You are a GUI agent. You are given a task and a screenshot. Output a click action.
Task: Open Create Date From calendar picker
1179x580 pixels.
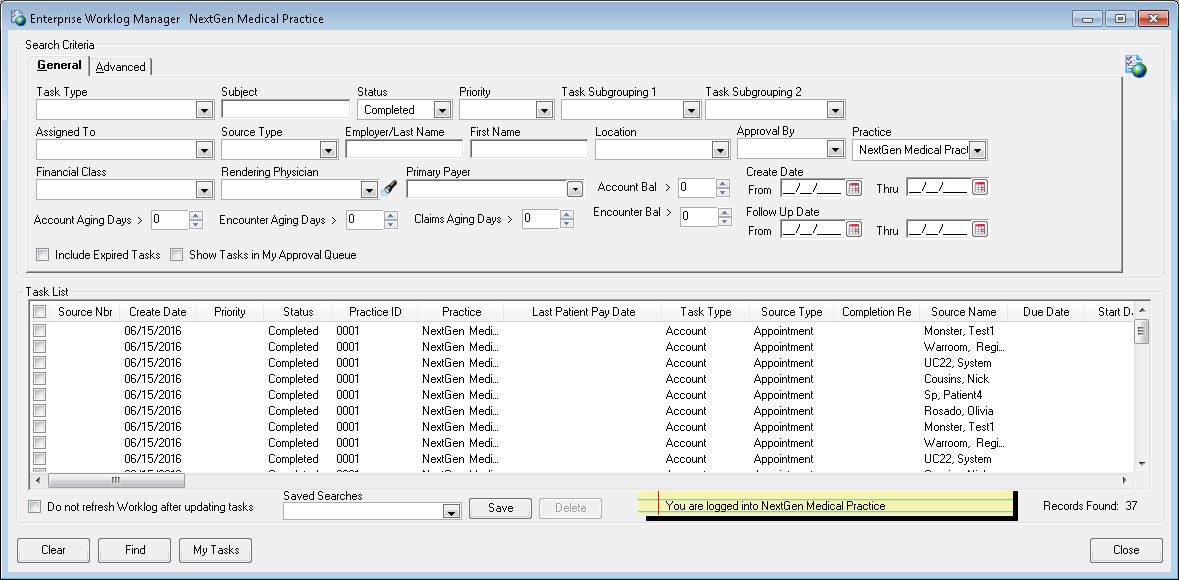click(x=853, y=188)
